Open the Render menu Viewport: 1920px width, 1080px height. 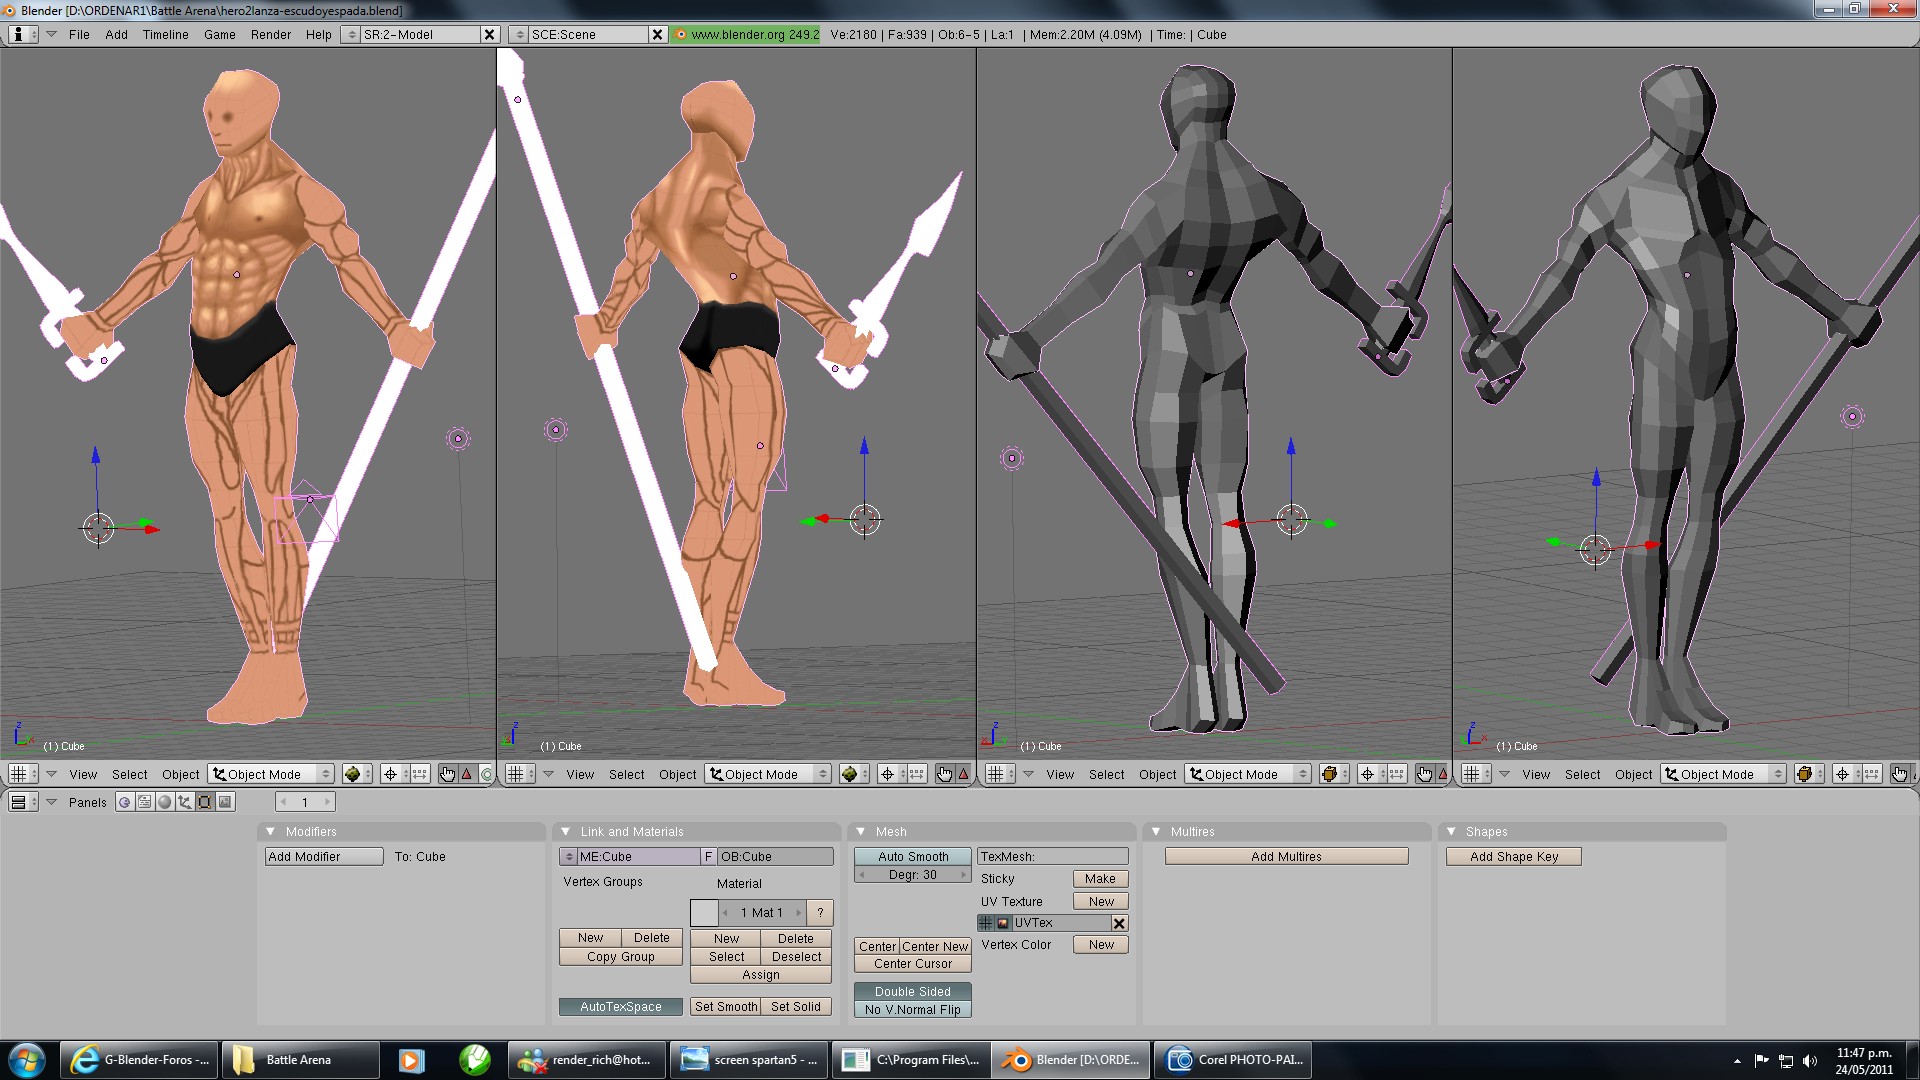[270, 34]
